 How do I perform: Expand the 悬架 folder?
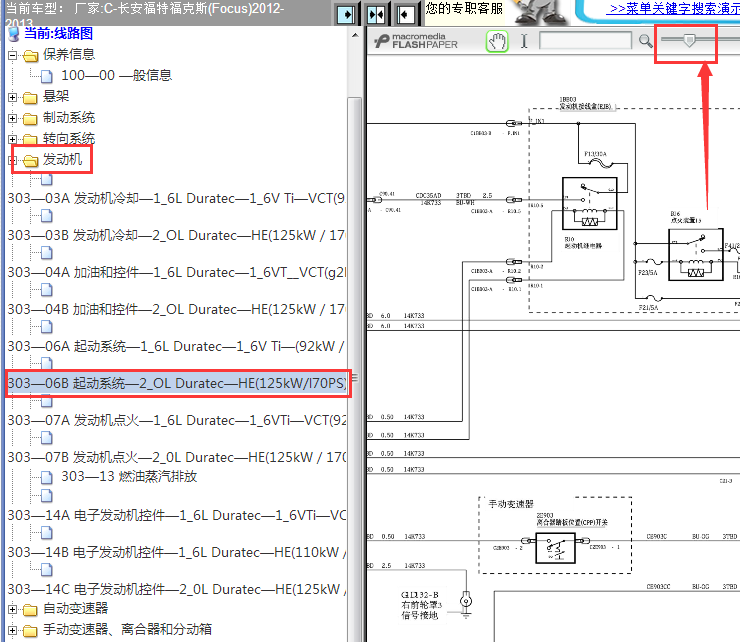[x=13, y=98]
